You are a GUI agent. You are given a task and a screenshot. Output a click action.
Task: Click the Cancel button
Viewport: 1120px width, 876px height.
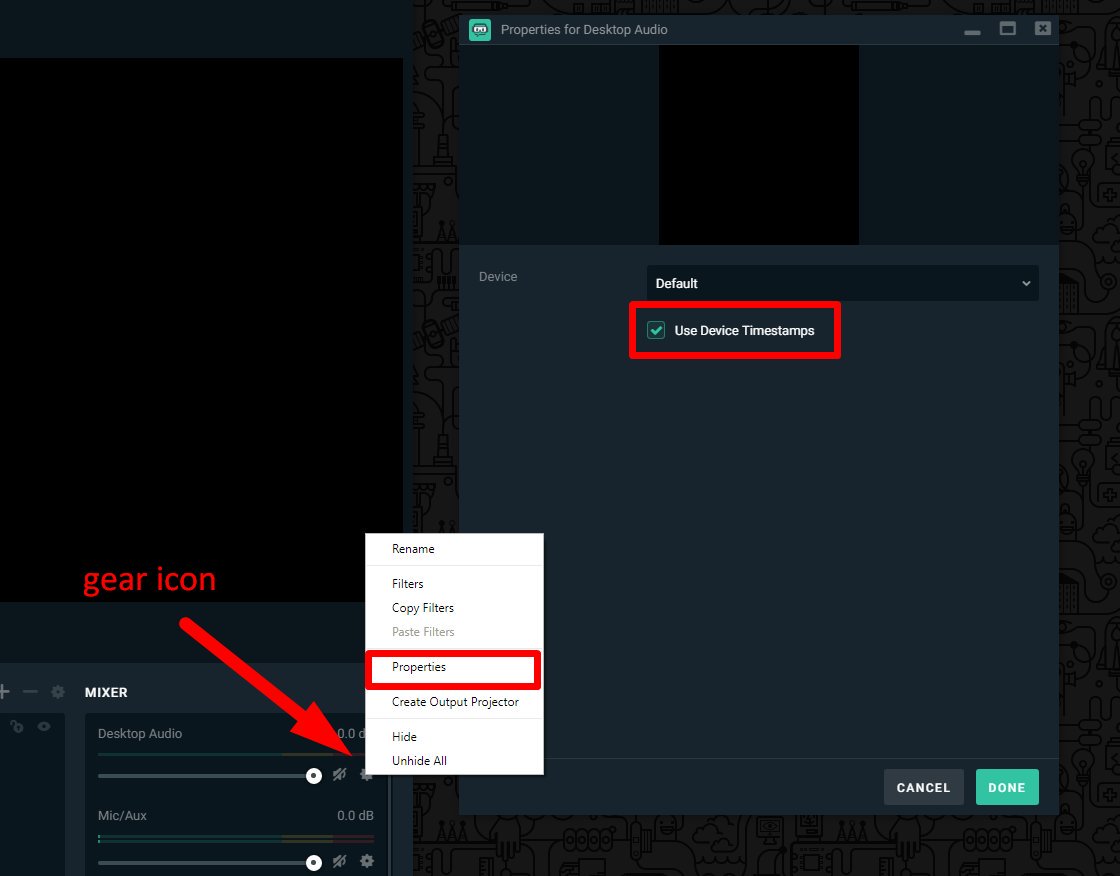[x=923, y=787]
